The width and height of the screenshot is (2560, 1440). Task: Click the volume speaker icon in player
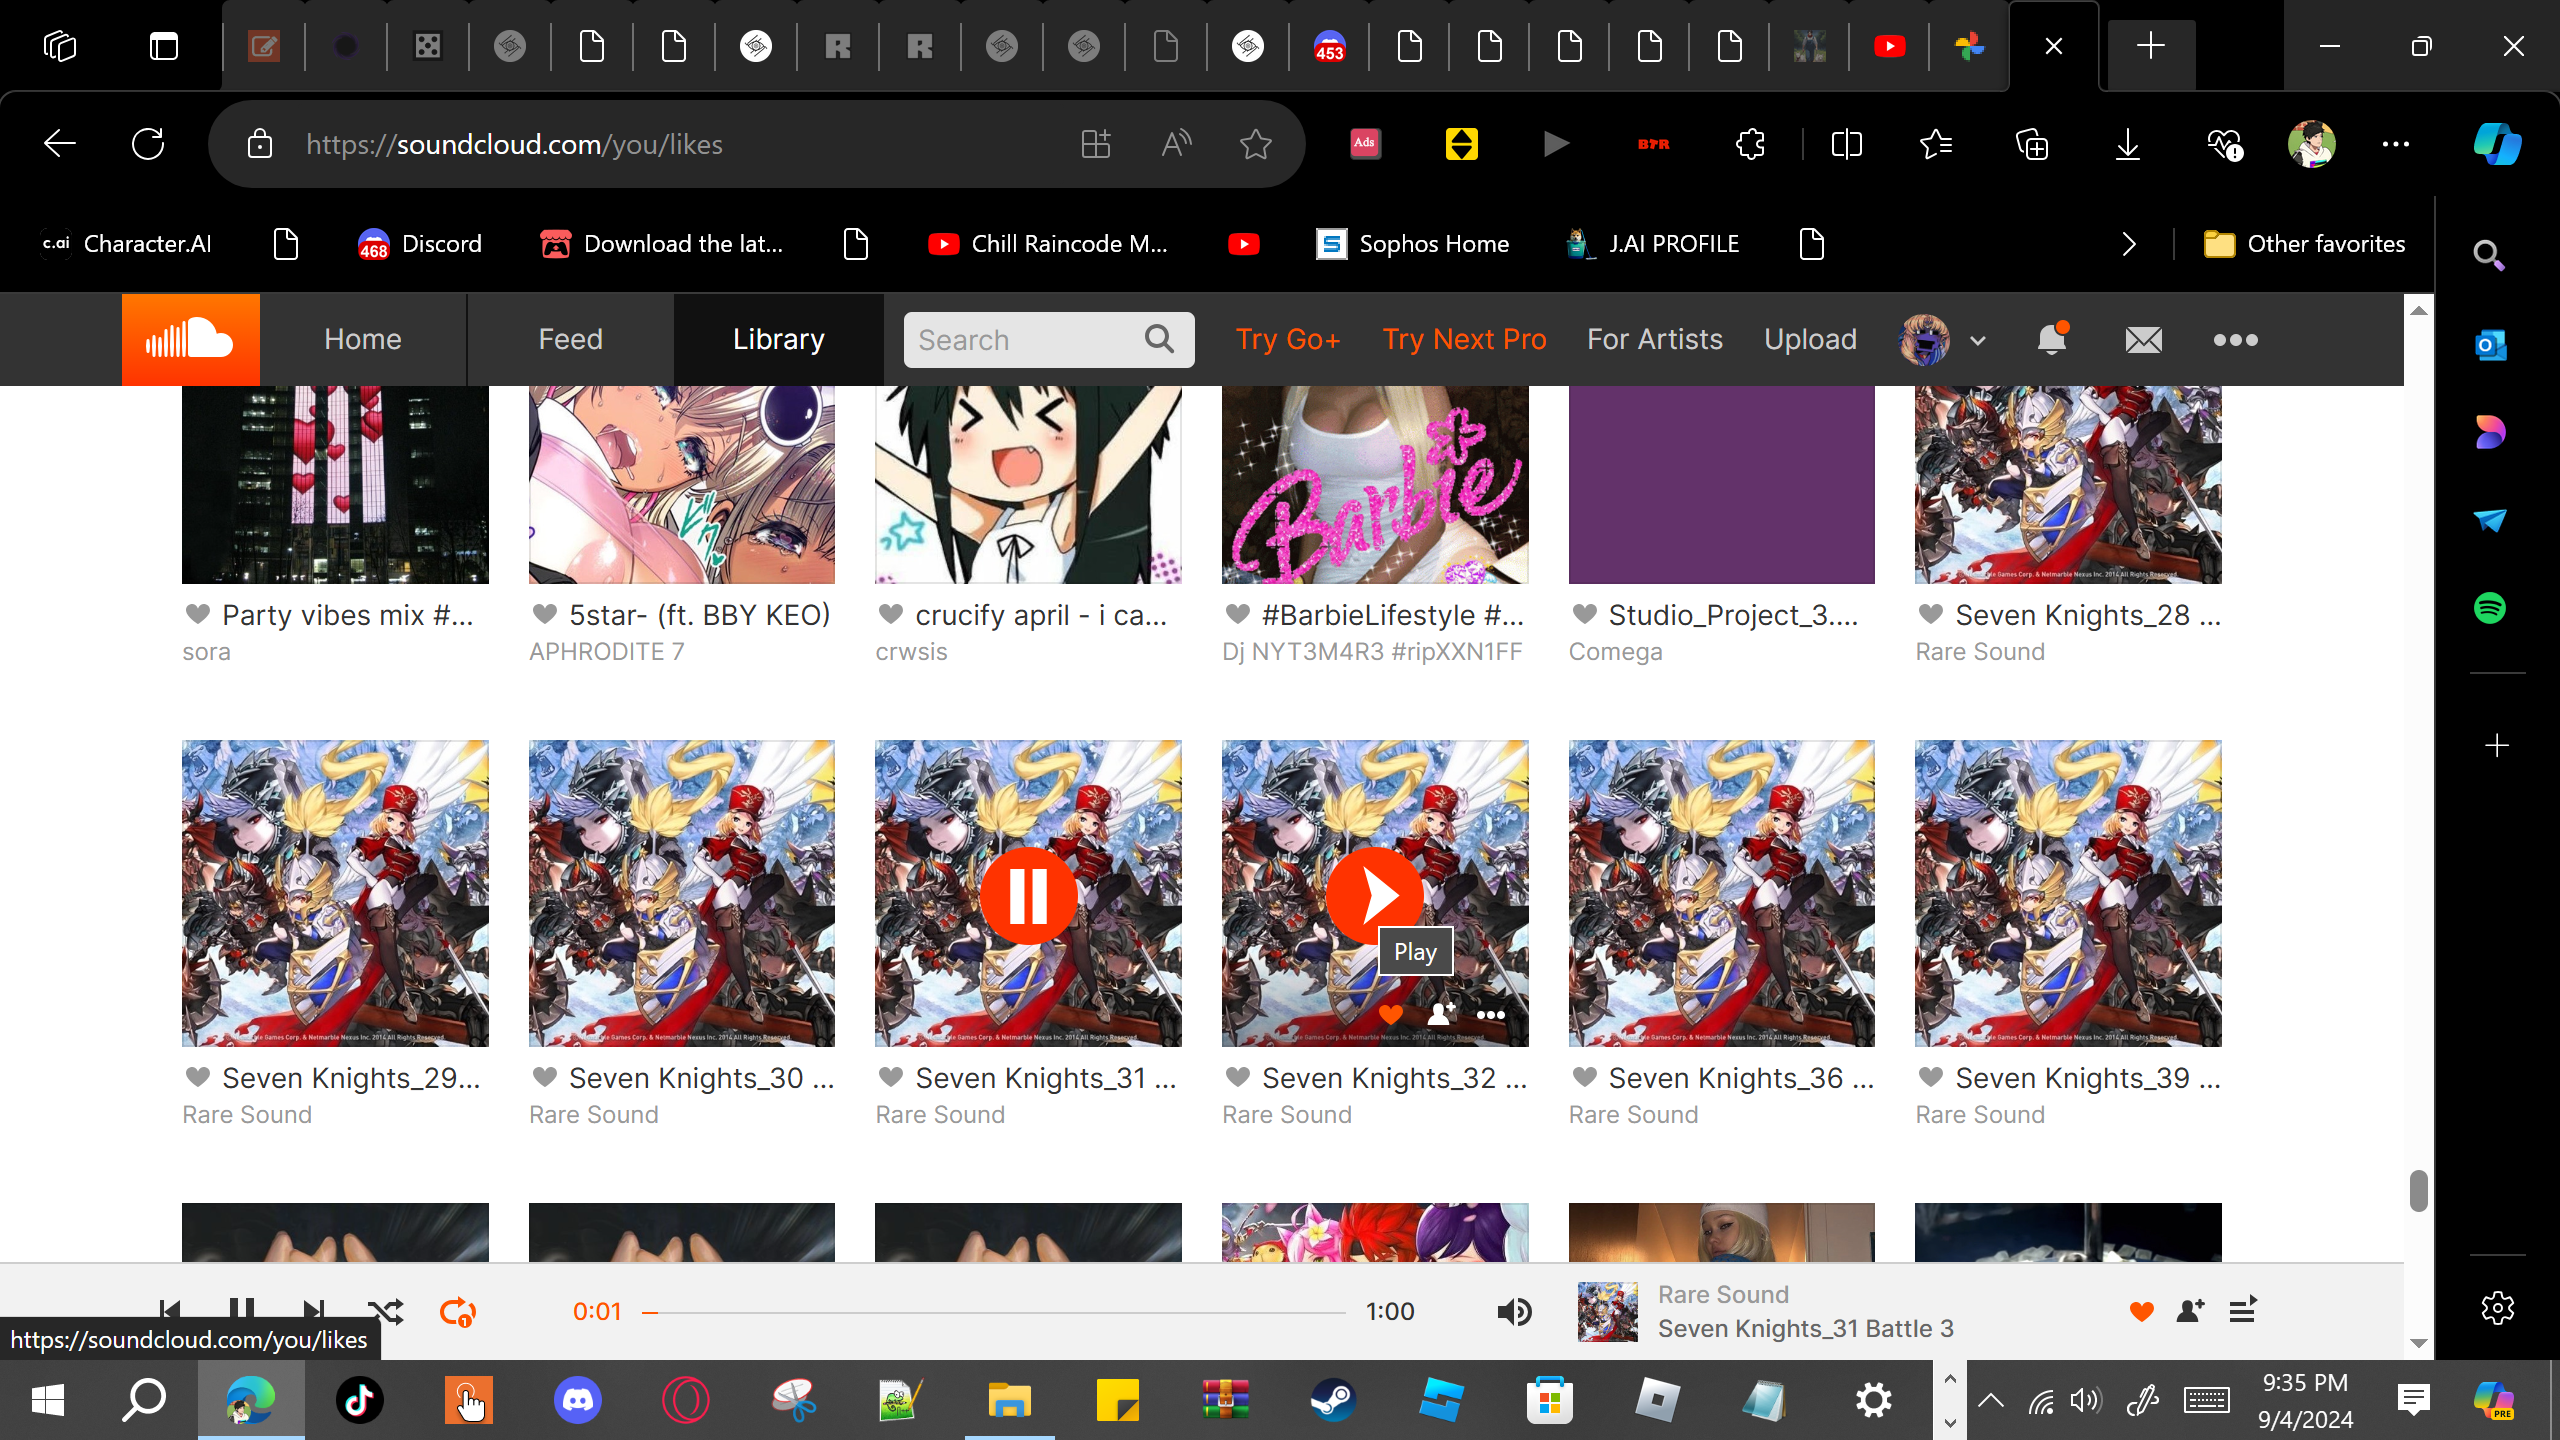click(1514, 1311)
